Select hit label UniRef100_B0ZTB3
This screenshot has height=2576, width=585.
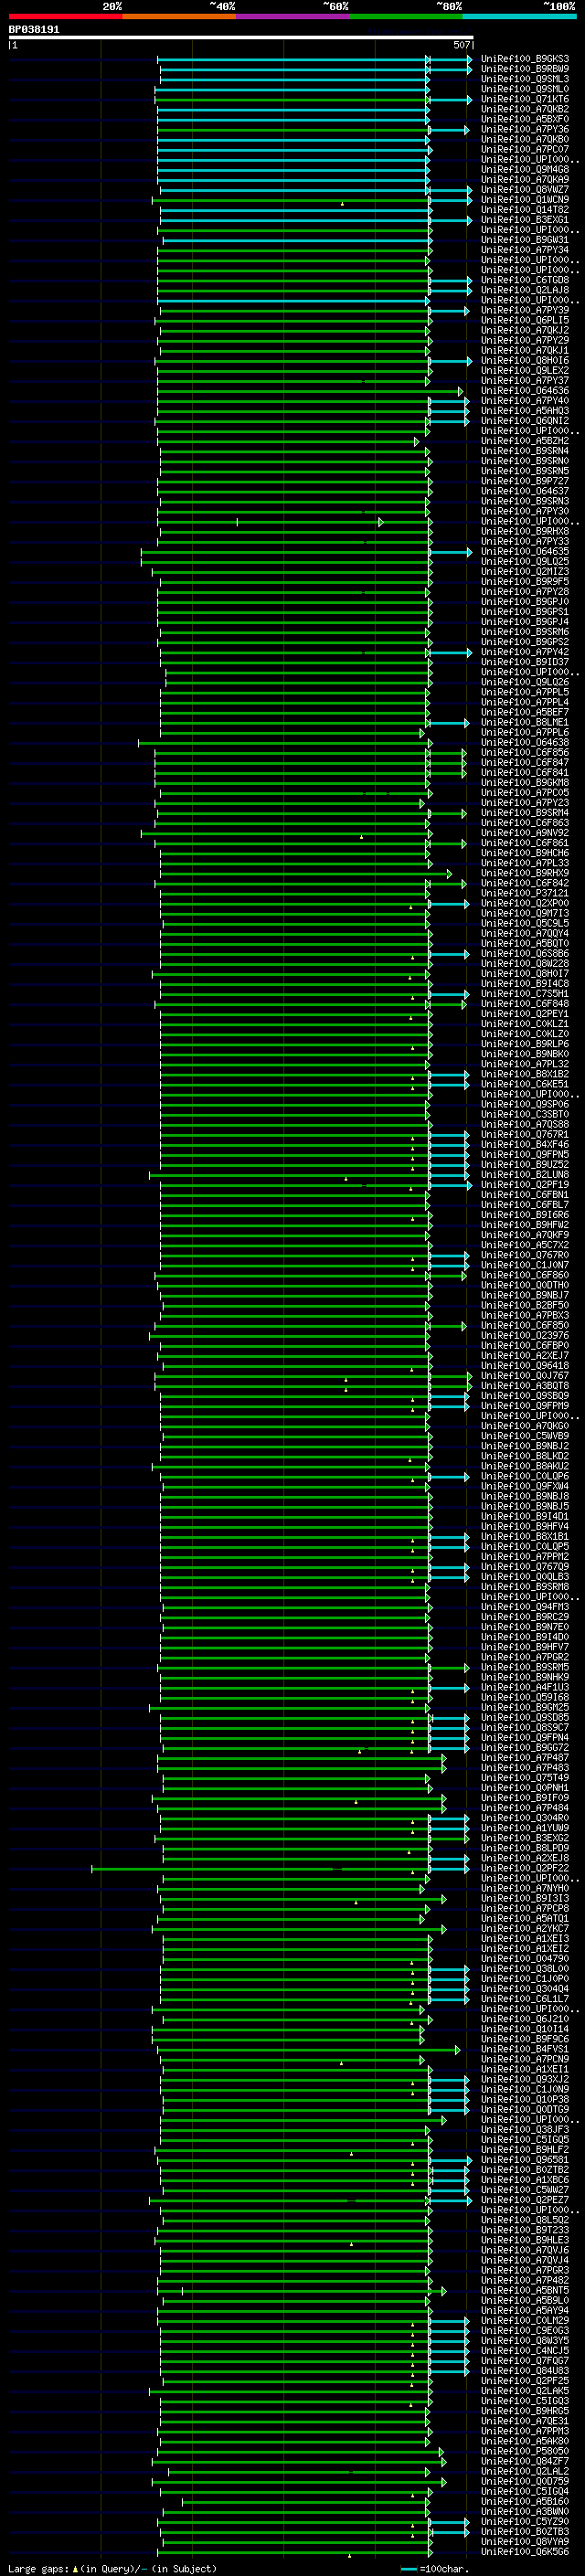(525, 2532)
